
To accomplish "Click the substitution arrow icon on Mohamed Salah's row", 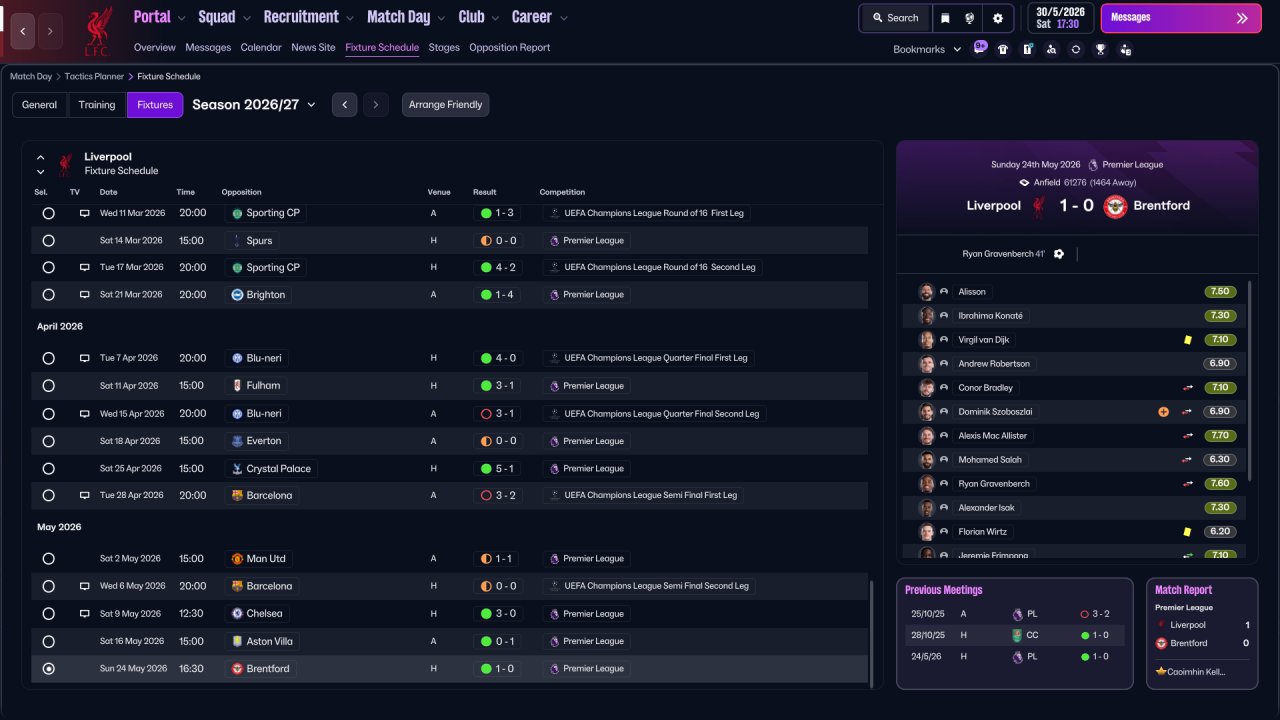I will pos(1187,460).
